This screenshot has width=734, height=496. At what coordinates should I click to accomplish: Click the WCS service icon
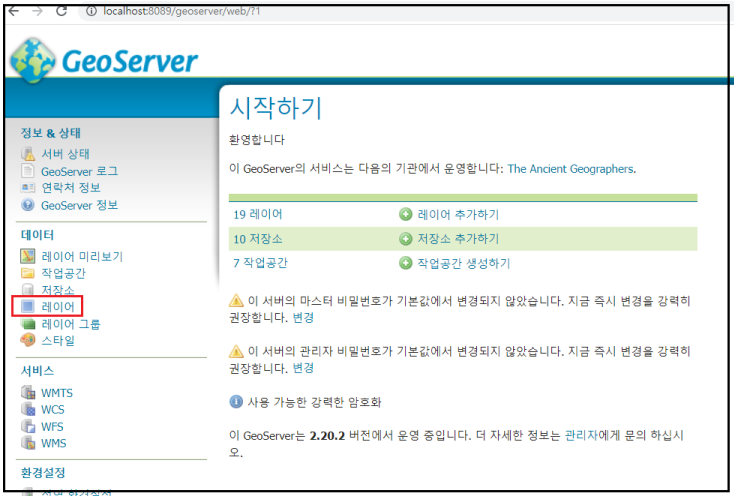tap(28, 409)
